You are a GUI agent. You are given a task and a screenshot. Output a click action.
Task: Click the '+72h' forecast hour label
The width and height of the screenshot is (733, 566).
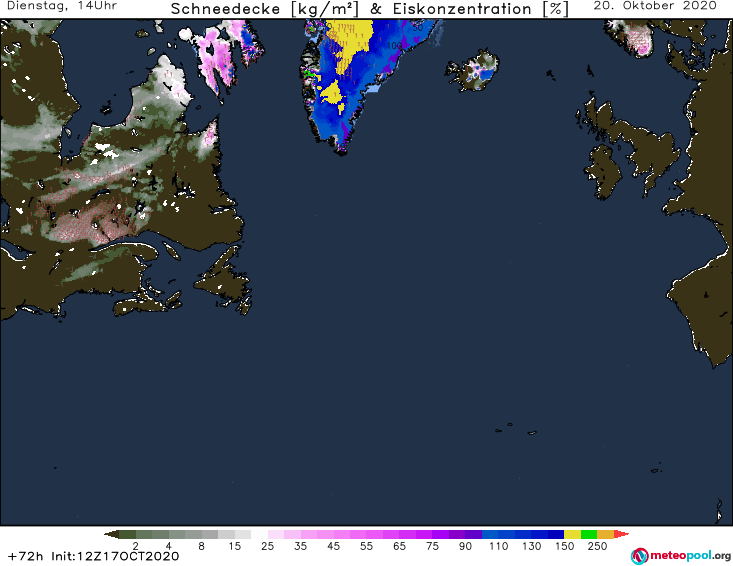click(25, 557)
